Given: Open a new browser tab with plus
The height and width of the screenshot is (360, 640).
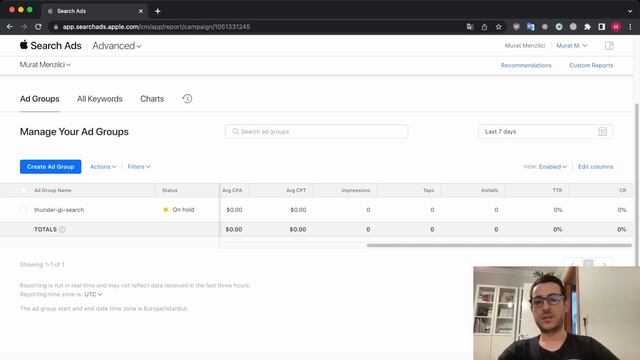Looking at the screenshot, I should click(158, 11).
